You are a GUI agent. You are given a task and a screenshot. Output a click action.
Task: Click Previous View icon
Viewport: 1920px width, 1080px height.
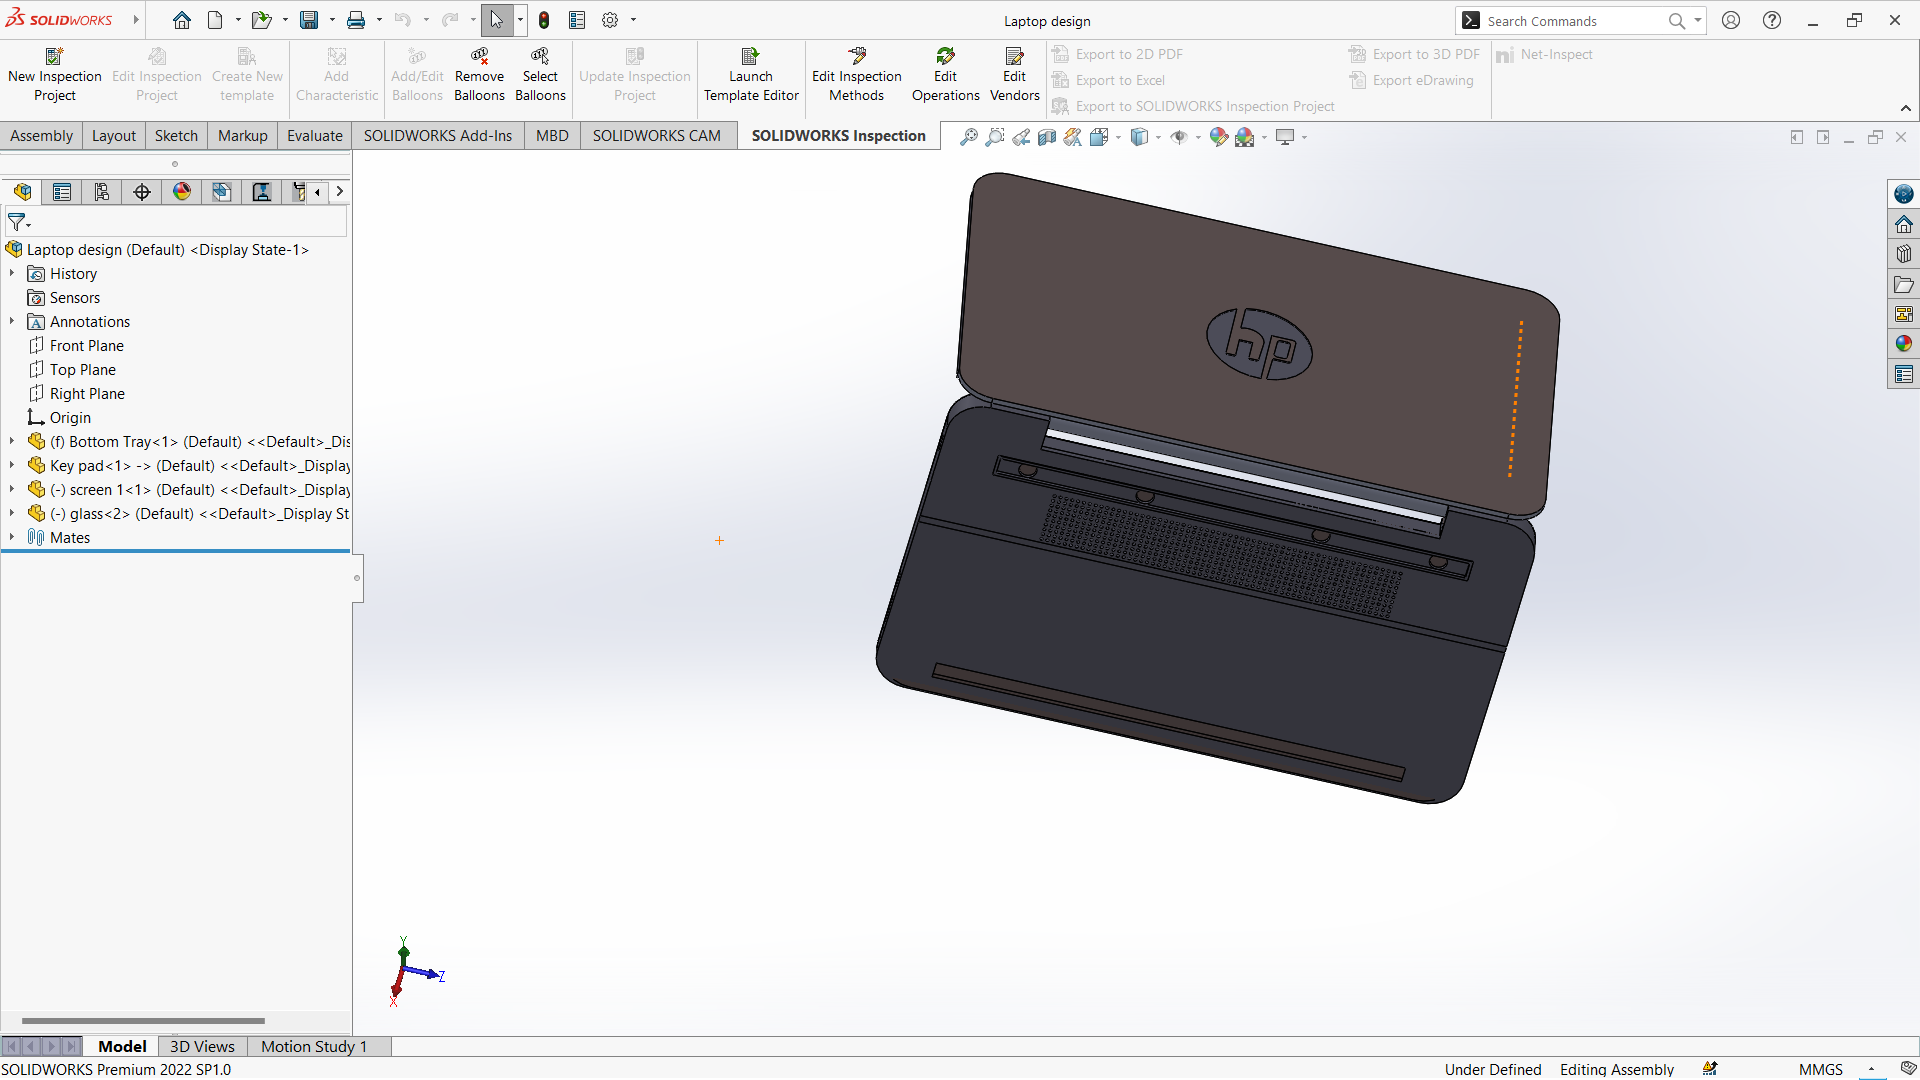coord(1021,137)
